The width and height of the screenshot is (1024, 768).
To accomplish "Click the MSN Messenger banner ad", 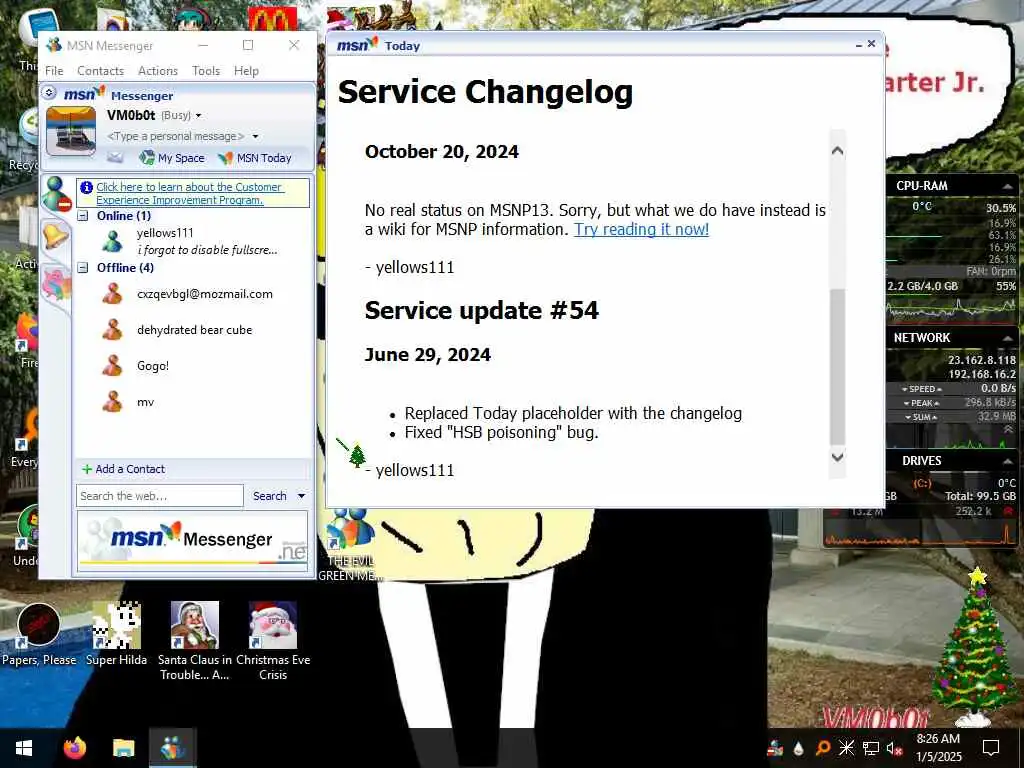I will pos(193,541).
